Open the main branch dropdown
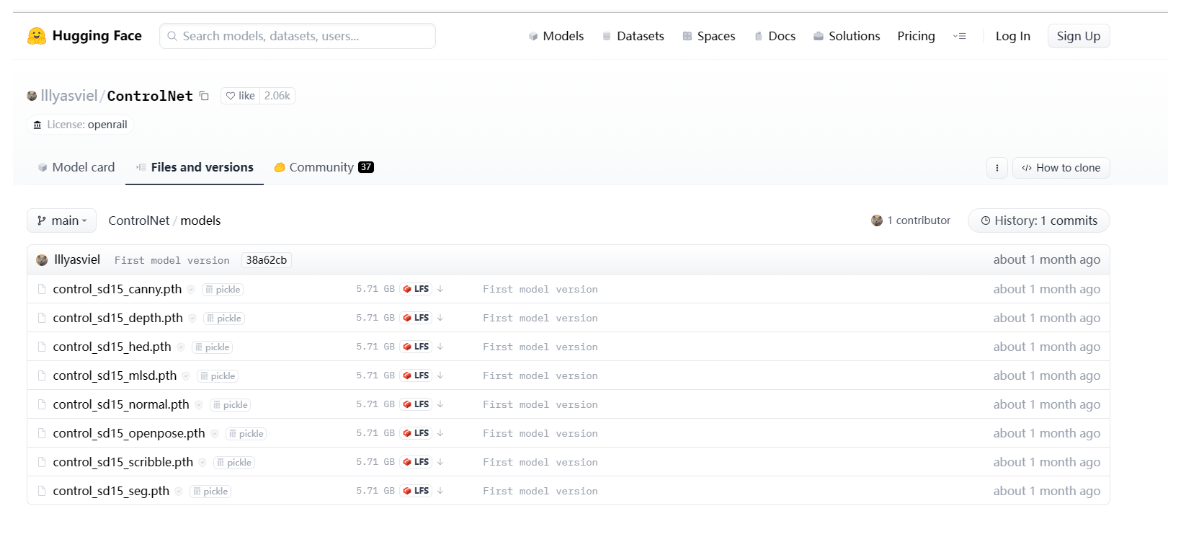Viewport: 1194px width, 535px height. (x=62, y=221)
